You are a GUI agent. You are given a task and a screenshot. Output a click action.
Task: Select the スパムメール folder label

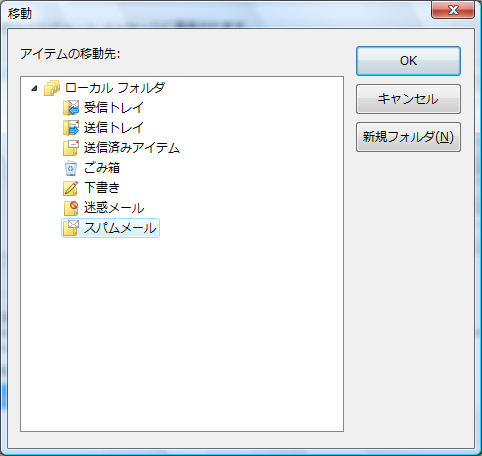click(120, 228)
